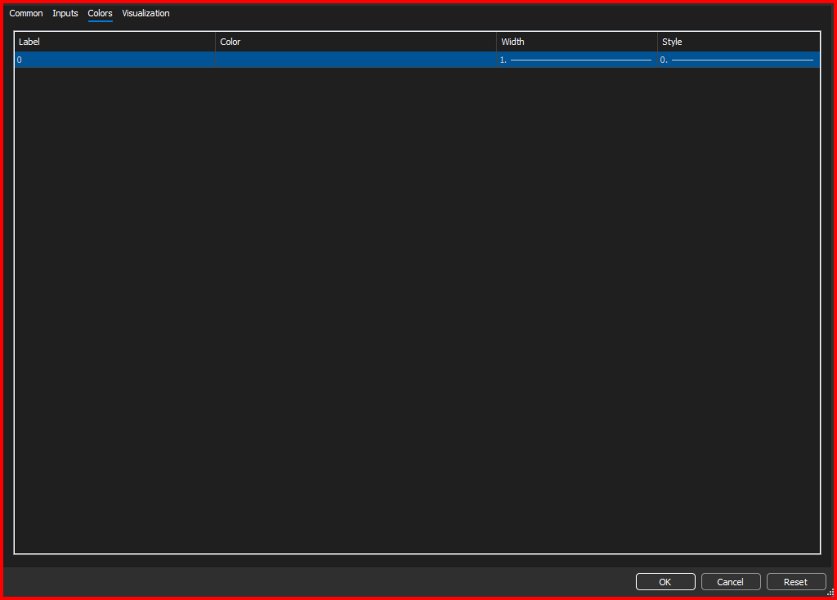Open the style dropdown showing 0.

[x=739, y=60]
